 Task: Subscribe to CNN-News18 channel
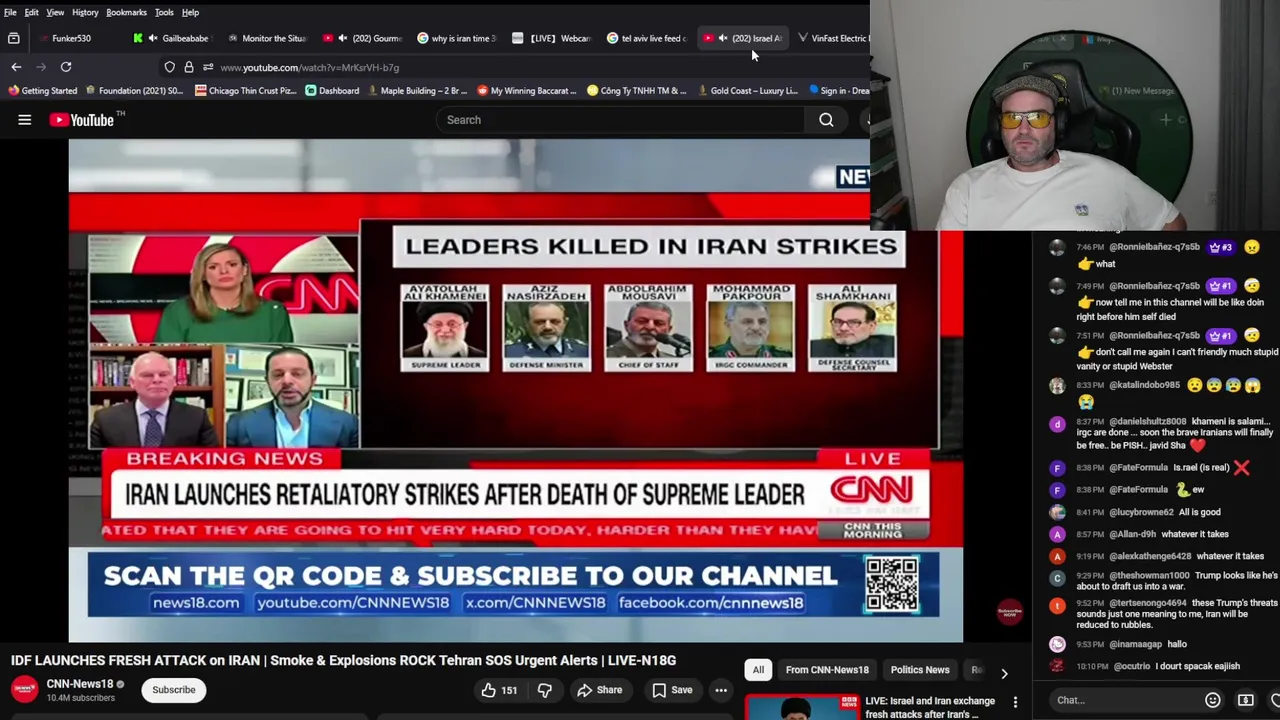(x=174, y=690)
